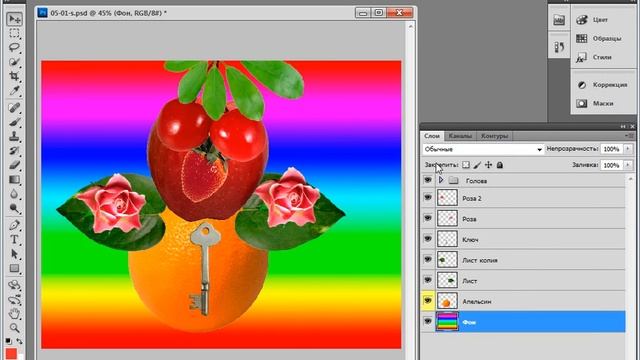
Task: Select the Lasso tool
Action: coord(14,47)
